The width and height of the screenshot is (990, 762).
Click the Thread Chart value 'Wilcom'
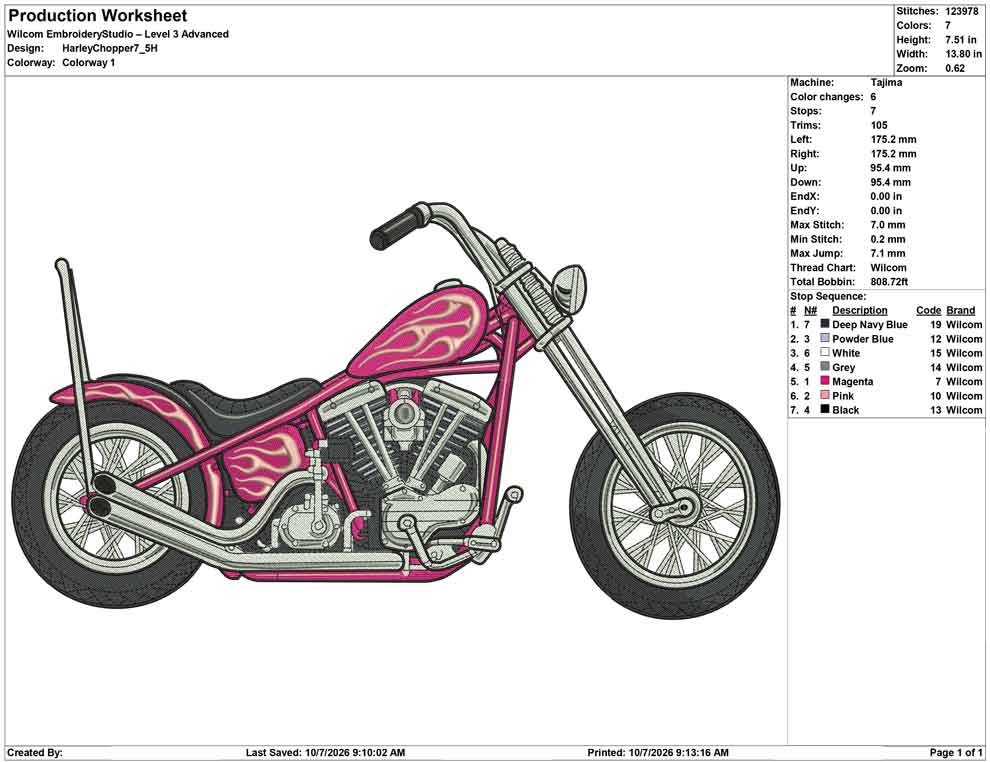coord(888,268)
